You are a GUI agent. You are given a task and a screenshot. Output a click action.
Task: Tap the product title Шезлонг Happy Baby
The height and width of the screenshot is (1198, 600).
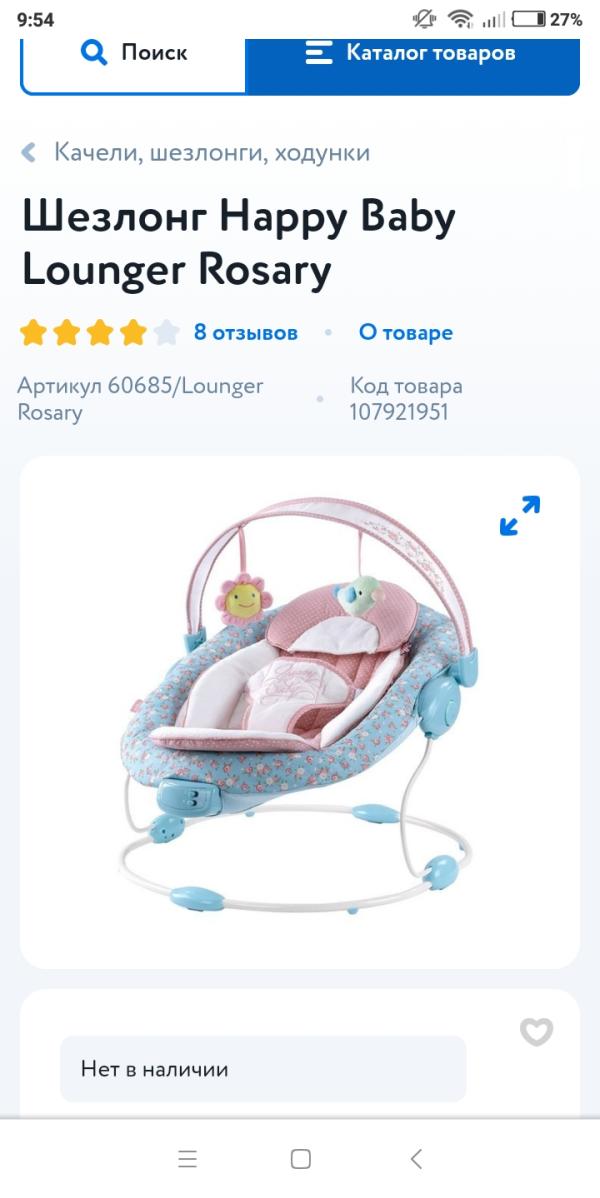pos(239,218)
